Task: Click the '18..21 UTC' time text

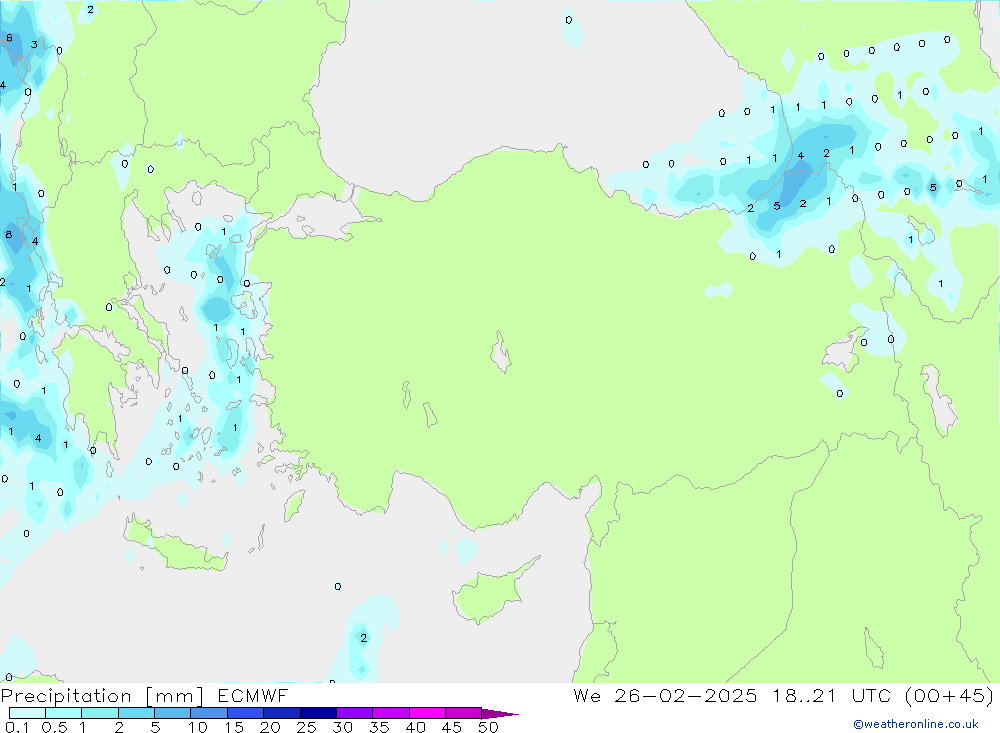Action: click(830, 696)
